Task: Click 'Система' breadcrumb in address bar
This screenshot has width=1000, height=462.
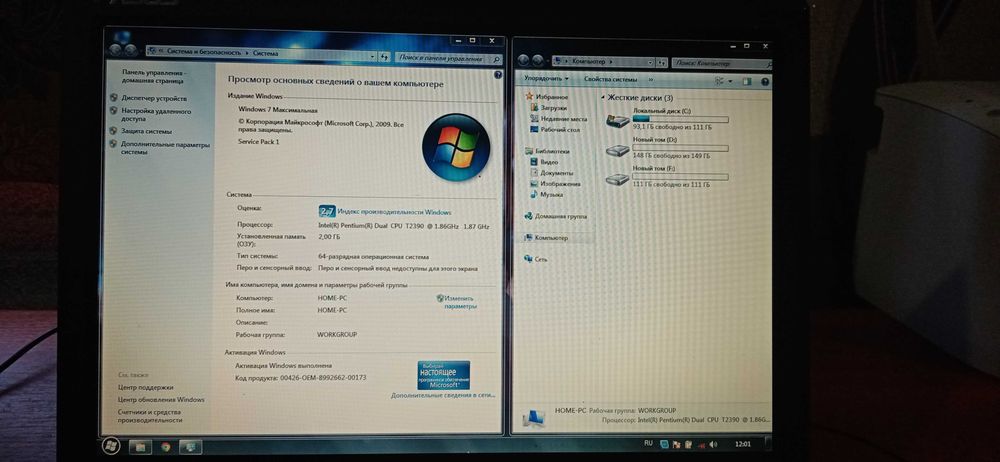Action: [x=265, y=54]
